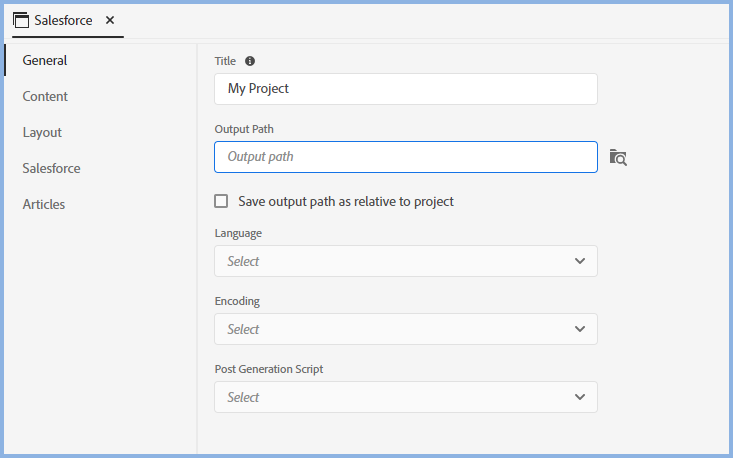Screen dimensions: 733x458
Task: Switch to the Content section
Action: pyautogui.click(x=45, y=96)
